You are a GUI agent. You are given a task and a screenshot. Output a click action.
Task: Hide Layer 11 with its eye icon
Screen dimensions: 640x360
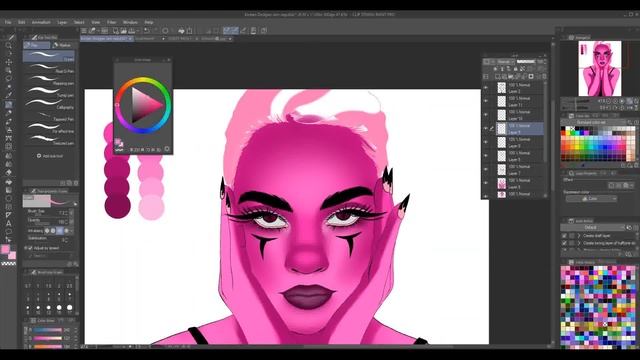point(486,101)
